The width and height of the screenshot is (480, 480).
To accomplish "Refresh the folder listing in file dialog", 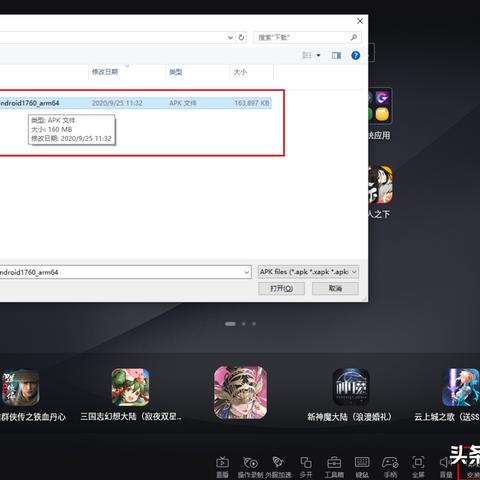I will pyautogui.click(x=241, y=37).
